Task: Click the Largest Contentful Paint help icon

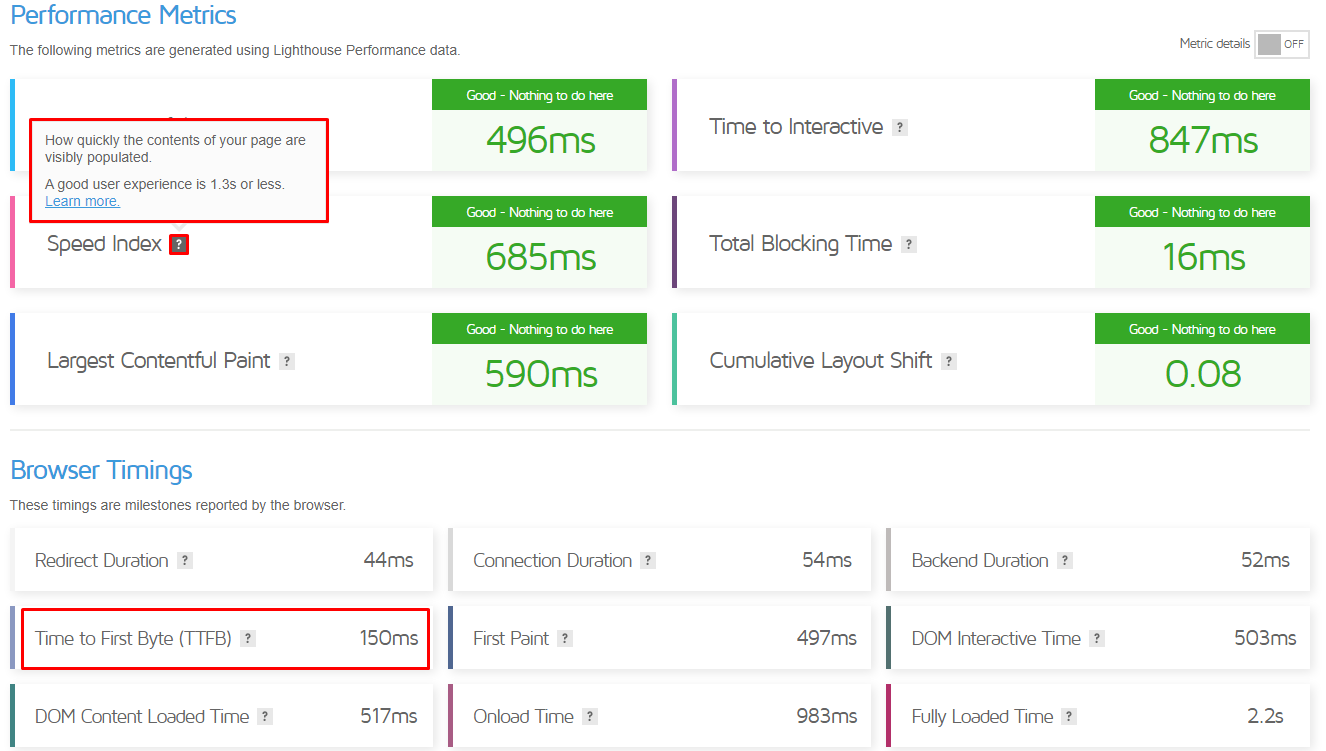Action: pyautogui.click(x=289, y=360)
